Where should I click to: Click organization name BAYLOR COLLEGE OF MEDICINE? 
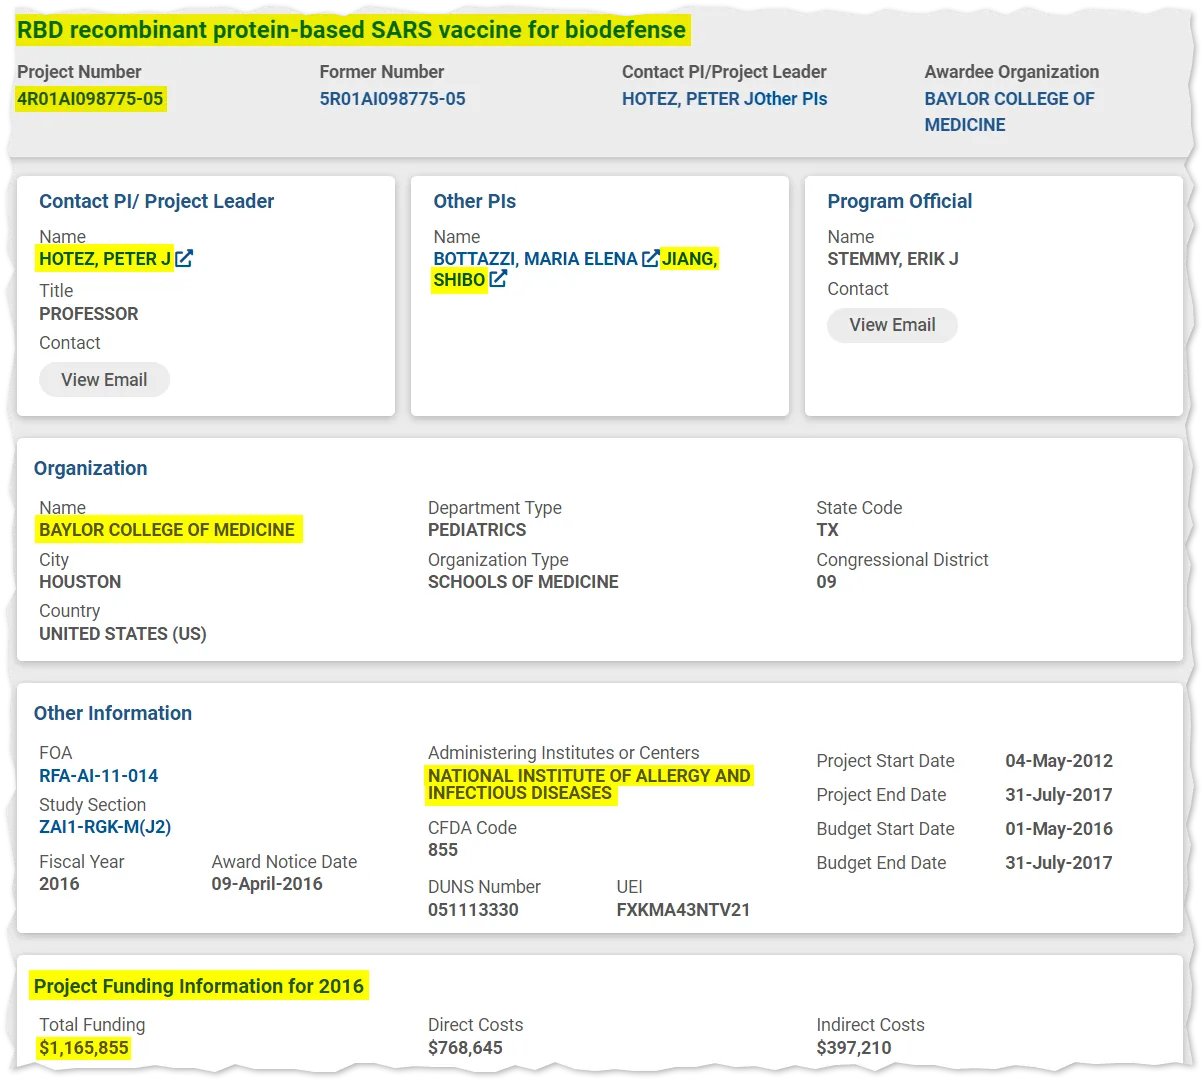[x=167, y=530]
